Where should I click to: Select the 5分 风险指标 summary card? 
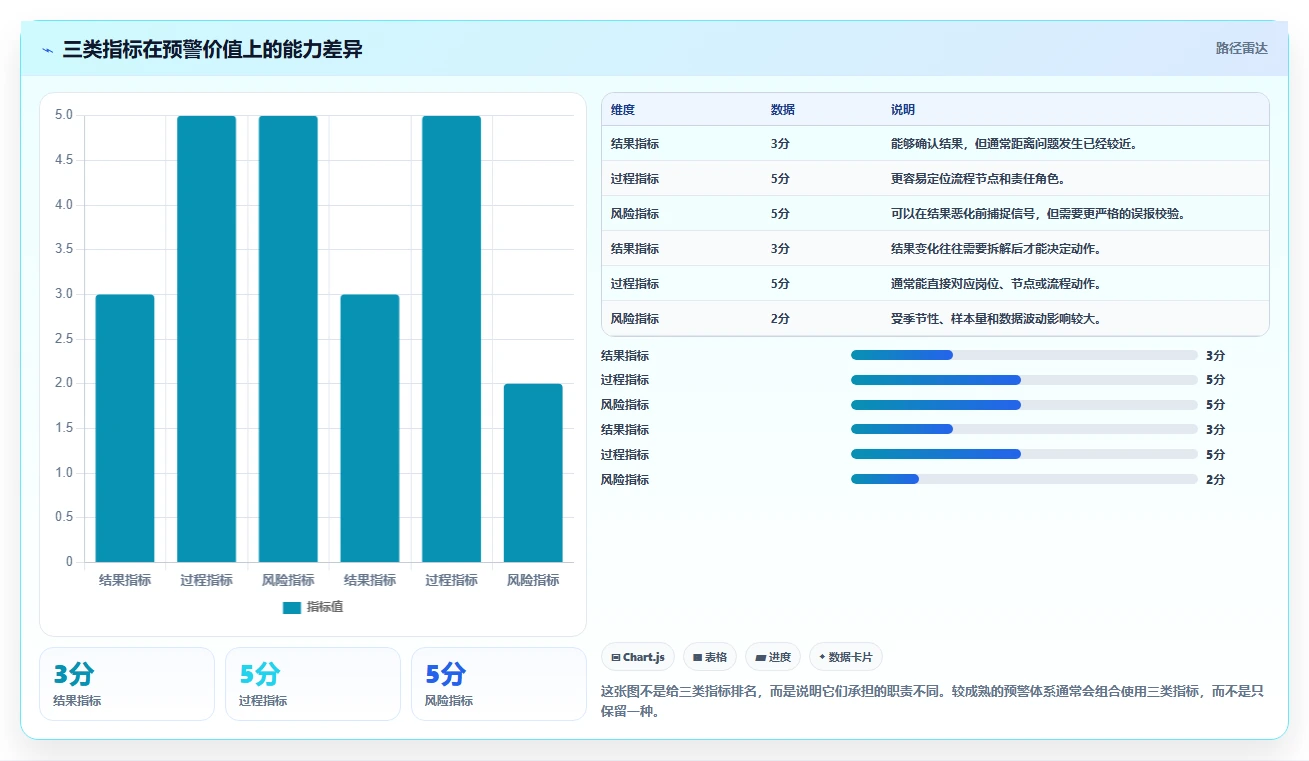(499, 684)
